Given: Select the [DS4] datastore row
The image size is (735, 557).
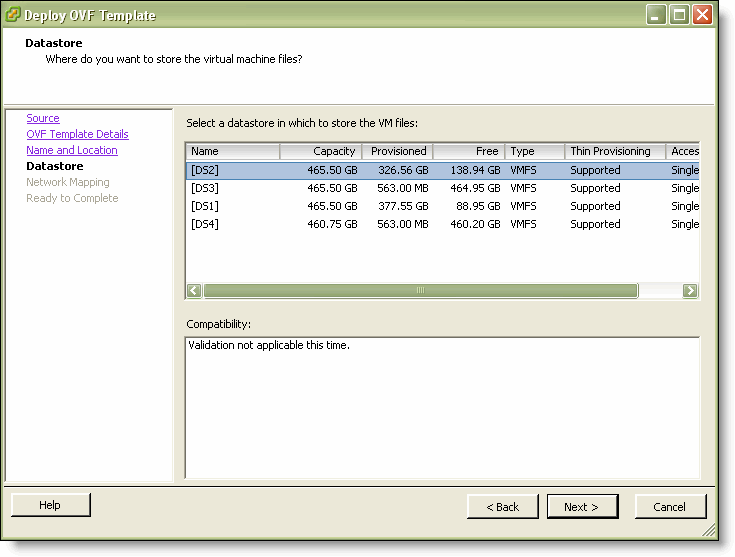Looking at the screenshot, I should click(442, 224).
